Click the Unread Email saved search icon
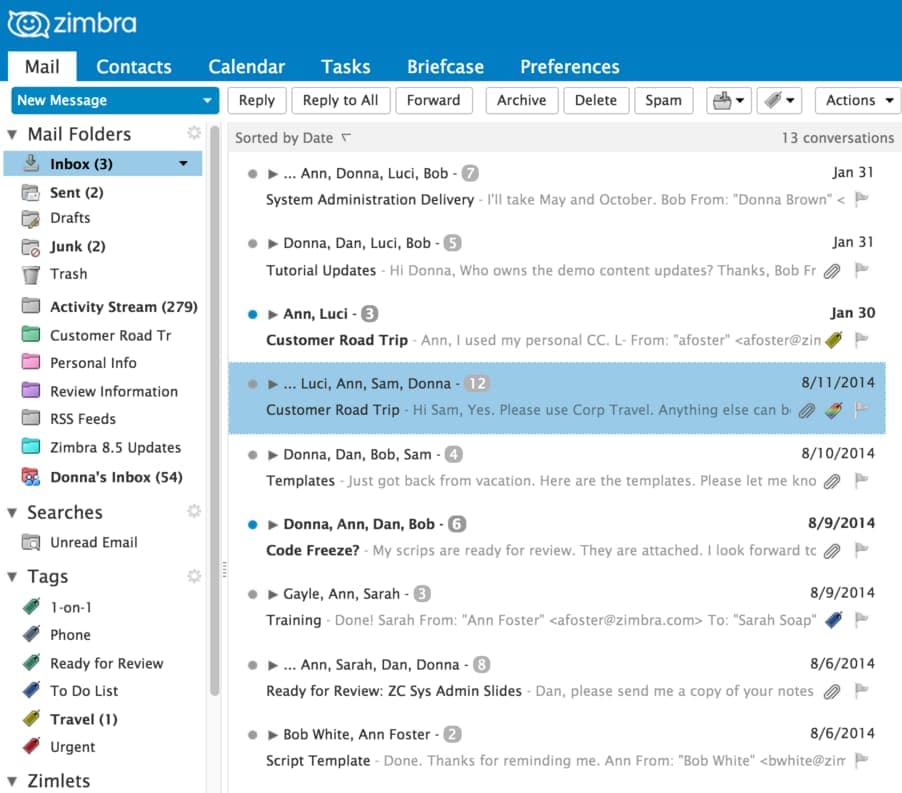Screen dimensions: 902x793 click(30, 542)
